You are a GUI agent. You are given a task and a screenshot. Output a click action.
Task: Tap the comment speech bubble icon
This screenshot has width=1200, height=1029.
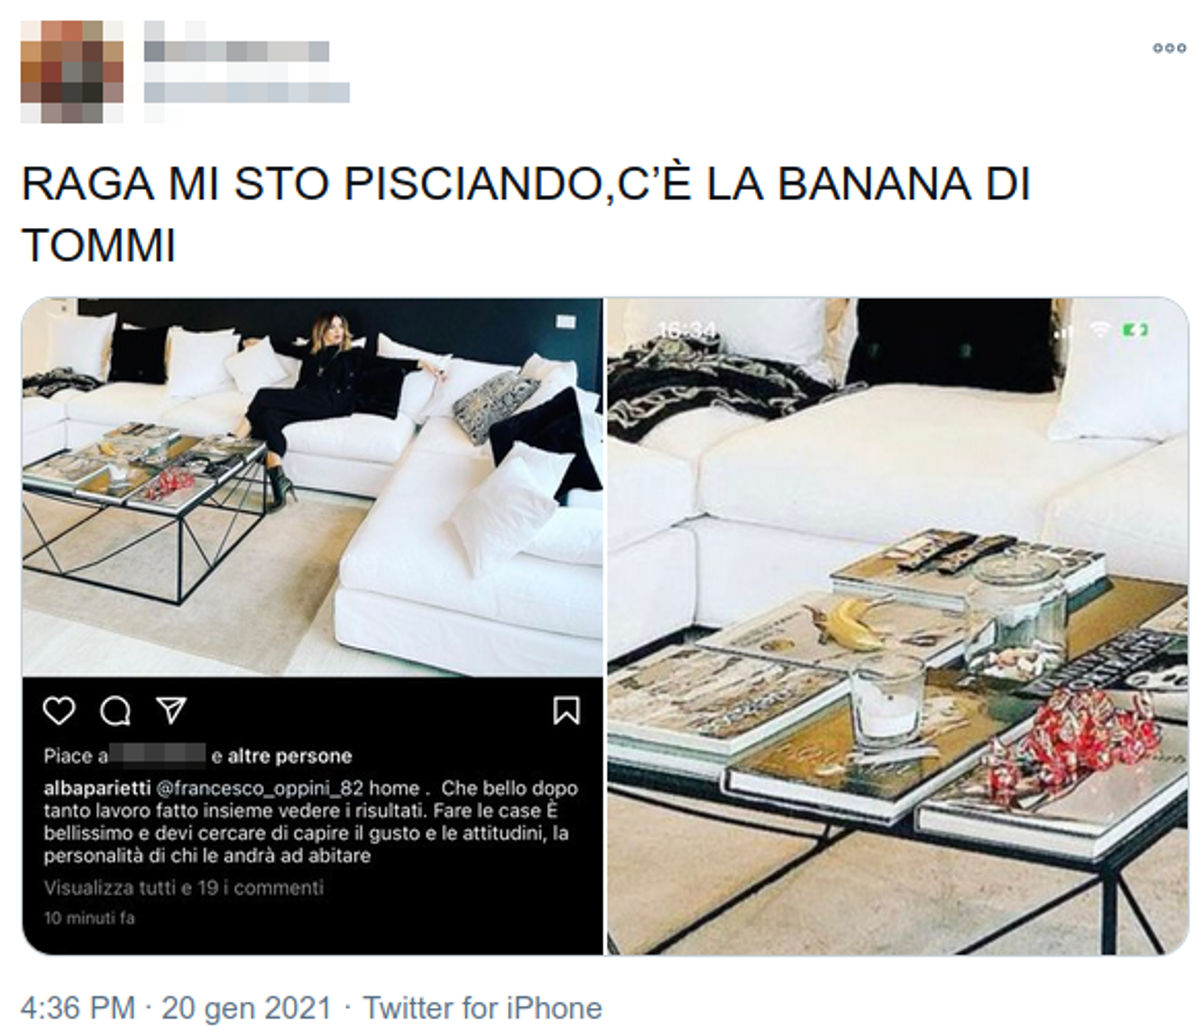tap(115, 710)
